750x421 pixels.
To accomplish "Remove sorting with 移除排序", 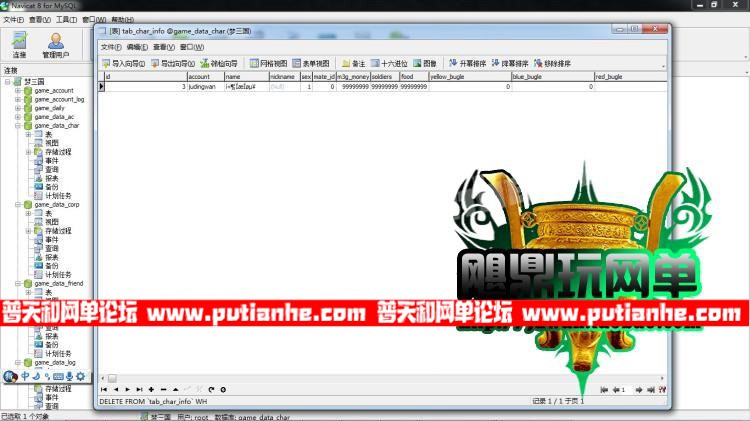I will click(x=552, y=63).
